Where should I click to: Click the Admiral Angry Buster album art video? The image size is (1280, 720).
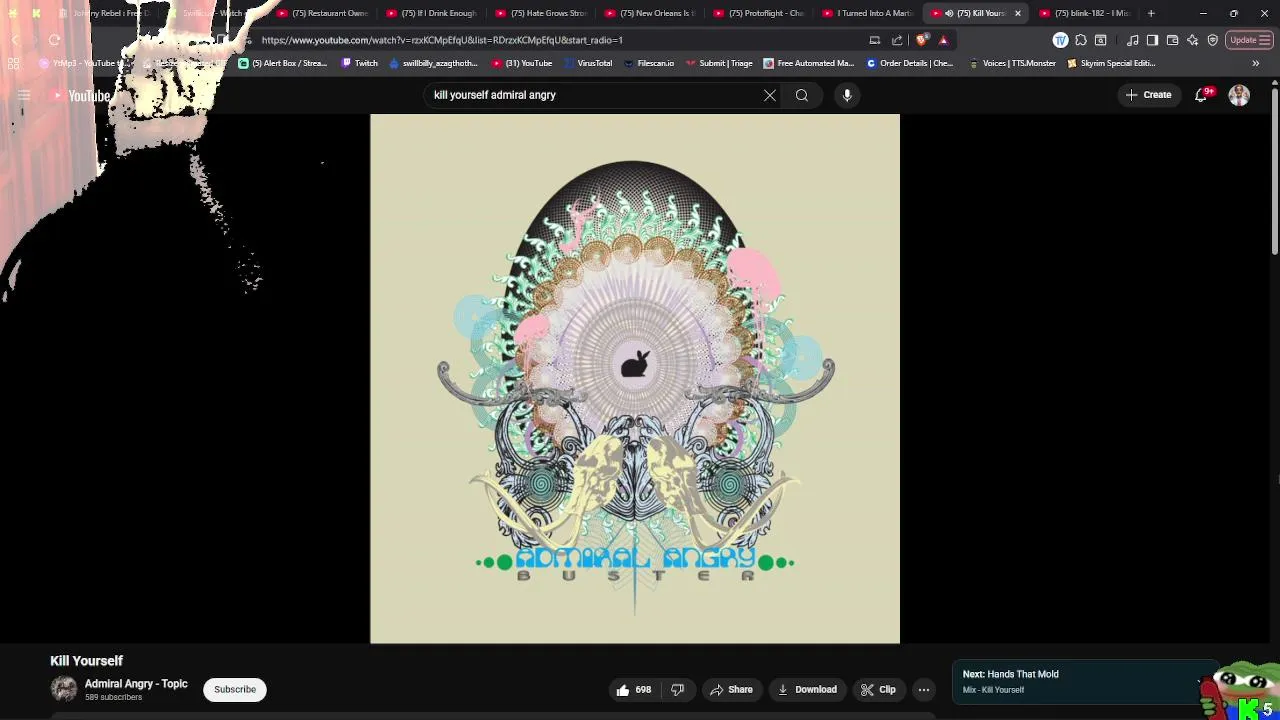click(x=635, y=379)
